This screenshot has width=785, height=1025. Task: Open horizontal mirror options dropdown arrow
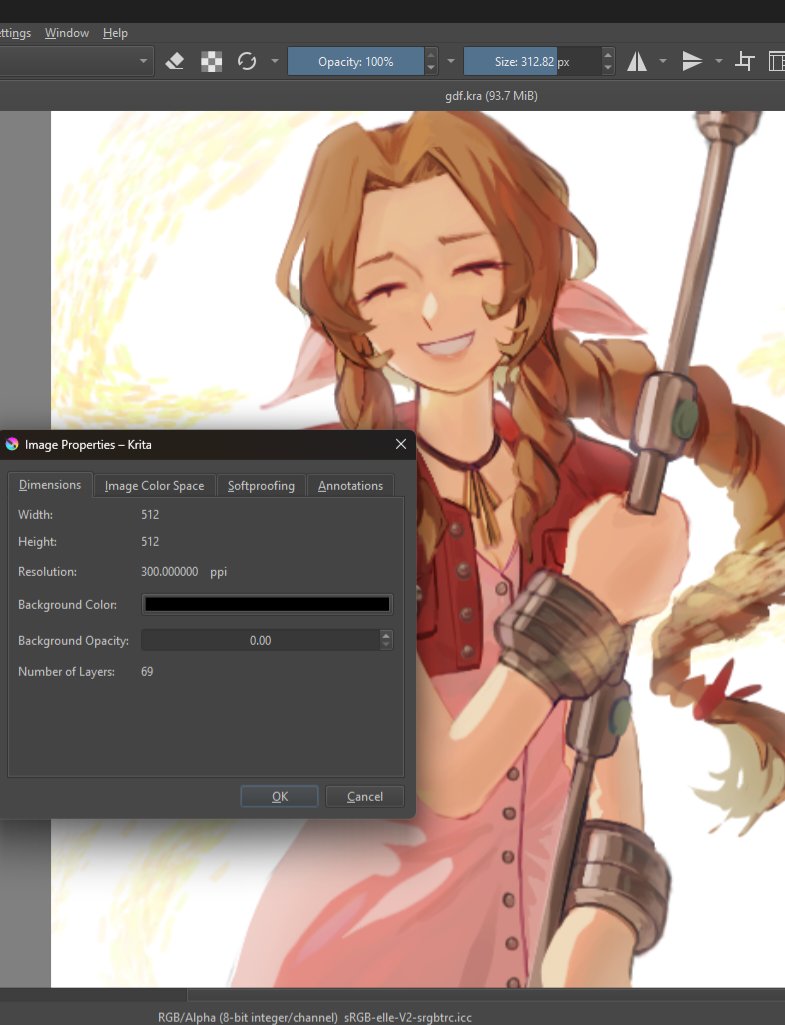pyautogui.click(x=663, y=61)
